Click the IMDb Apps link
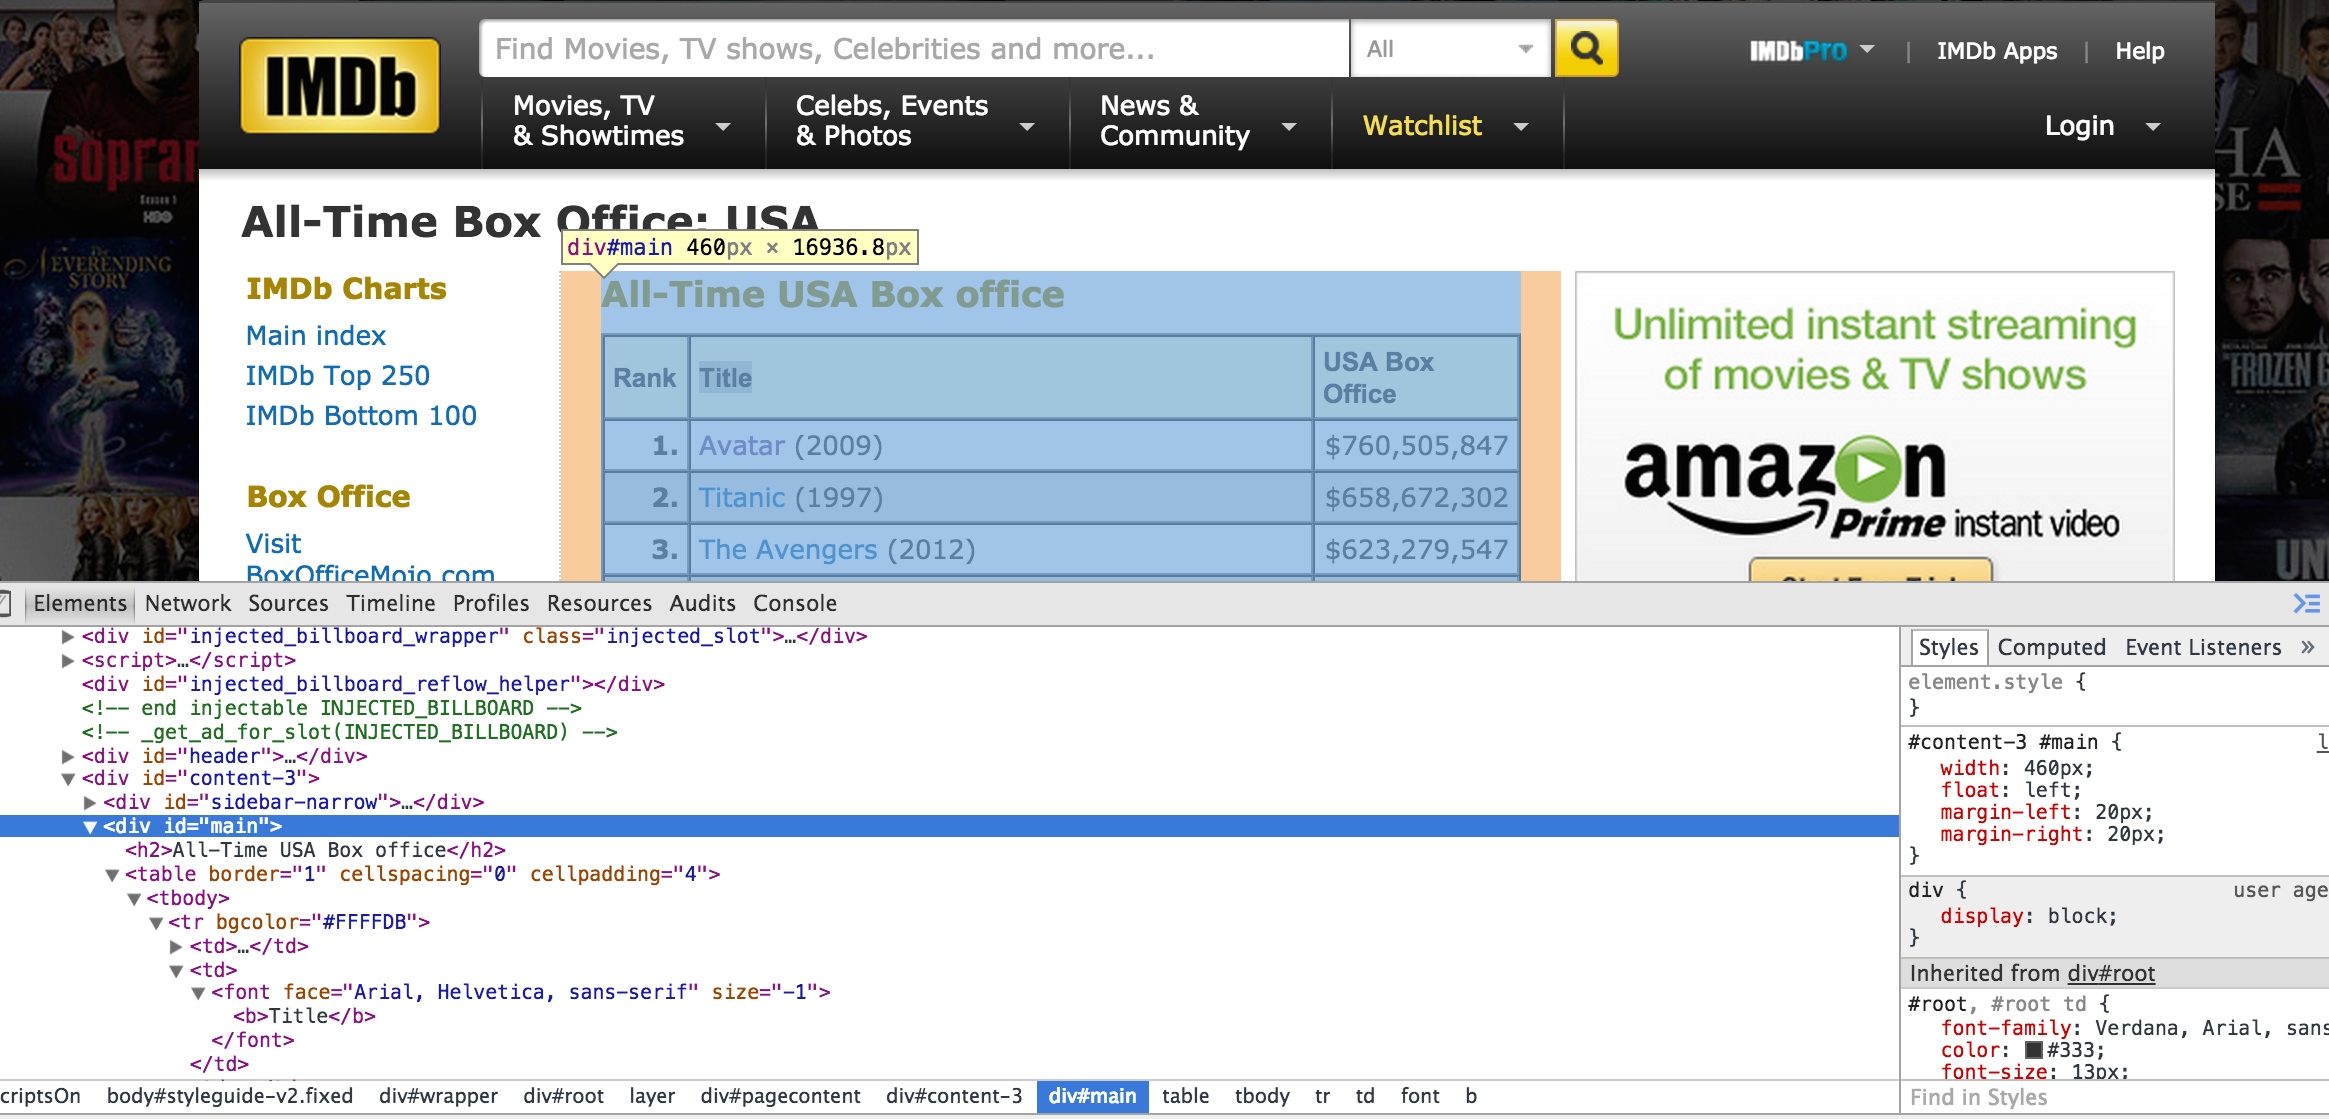This screenshot has height=1119, width=2329. click(x=1997, y=51)
